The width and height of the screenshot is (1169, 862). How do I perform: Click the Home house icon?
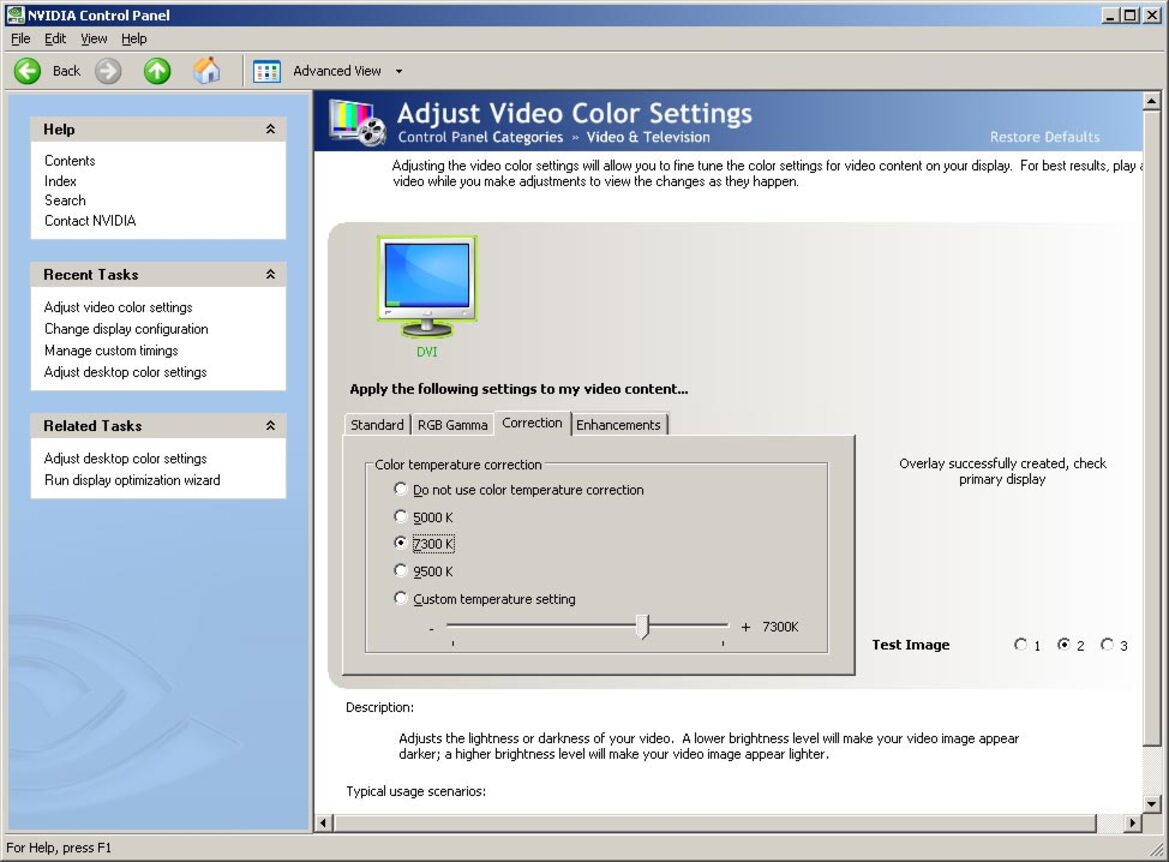click(x=207, y=71)
